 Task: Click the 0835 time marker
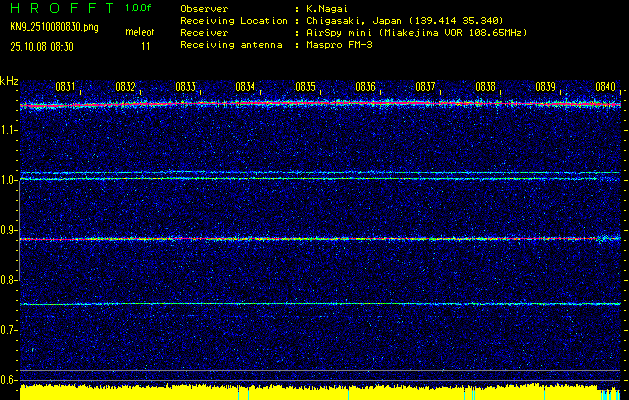click(x=305, y=87)
